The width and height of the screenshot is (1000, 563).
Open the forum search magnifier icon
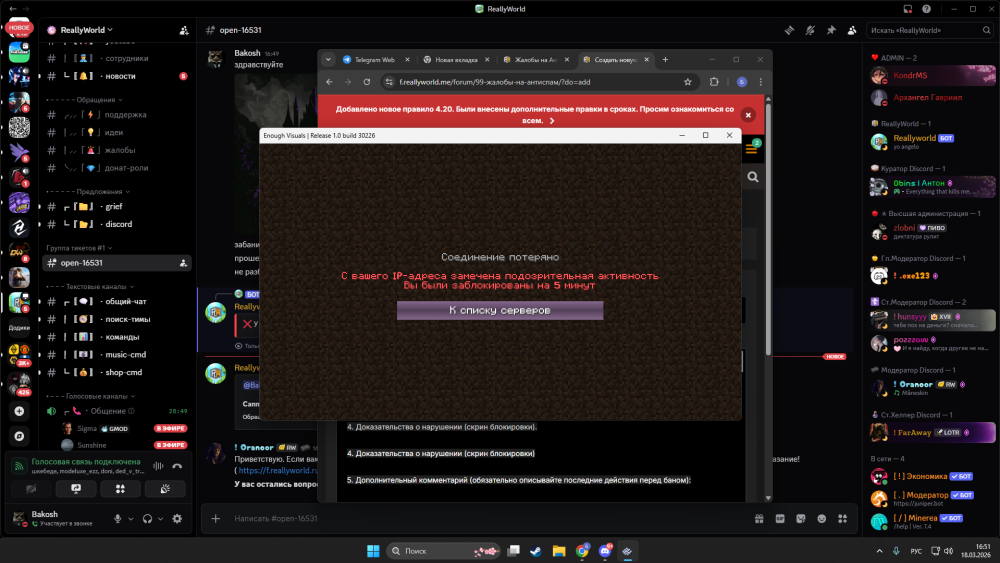(753, 177)
